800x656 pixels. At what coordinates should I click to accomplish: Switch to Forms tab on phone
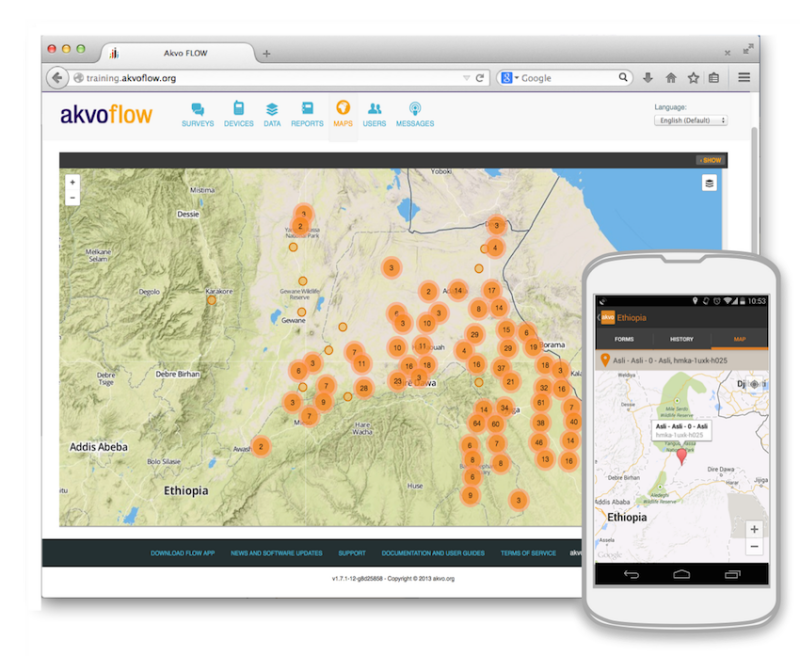(x=624, y=339)
